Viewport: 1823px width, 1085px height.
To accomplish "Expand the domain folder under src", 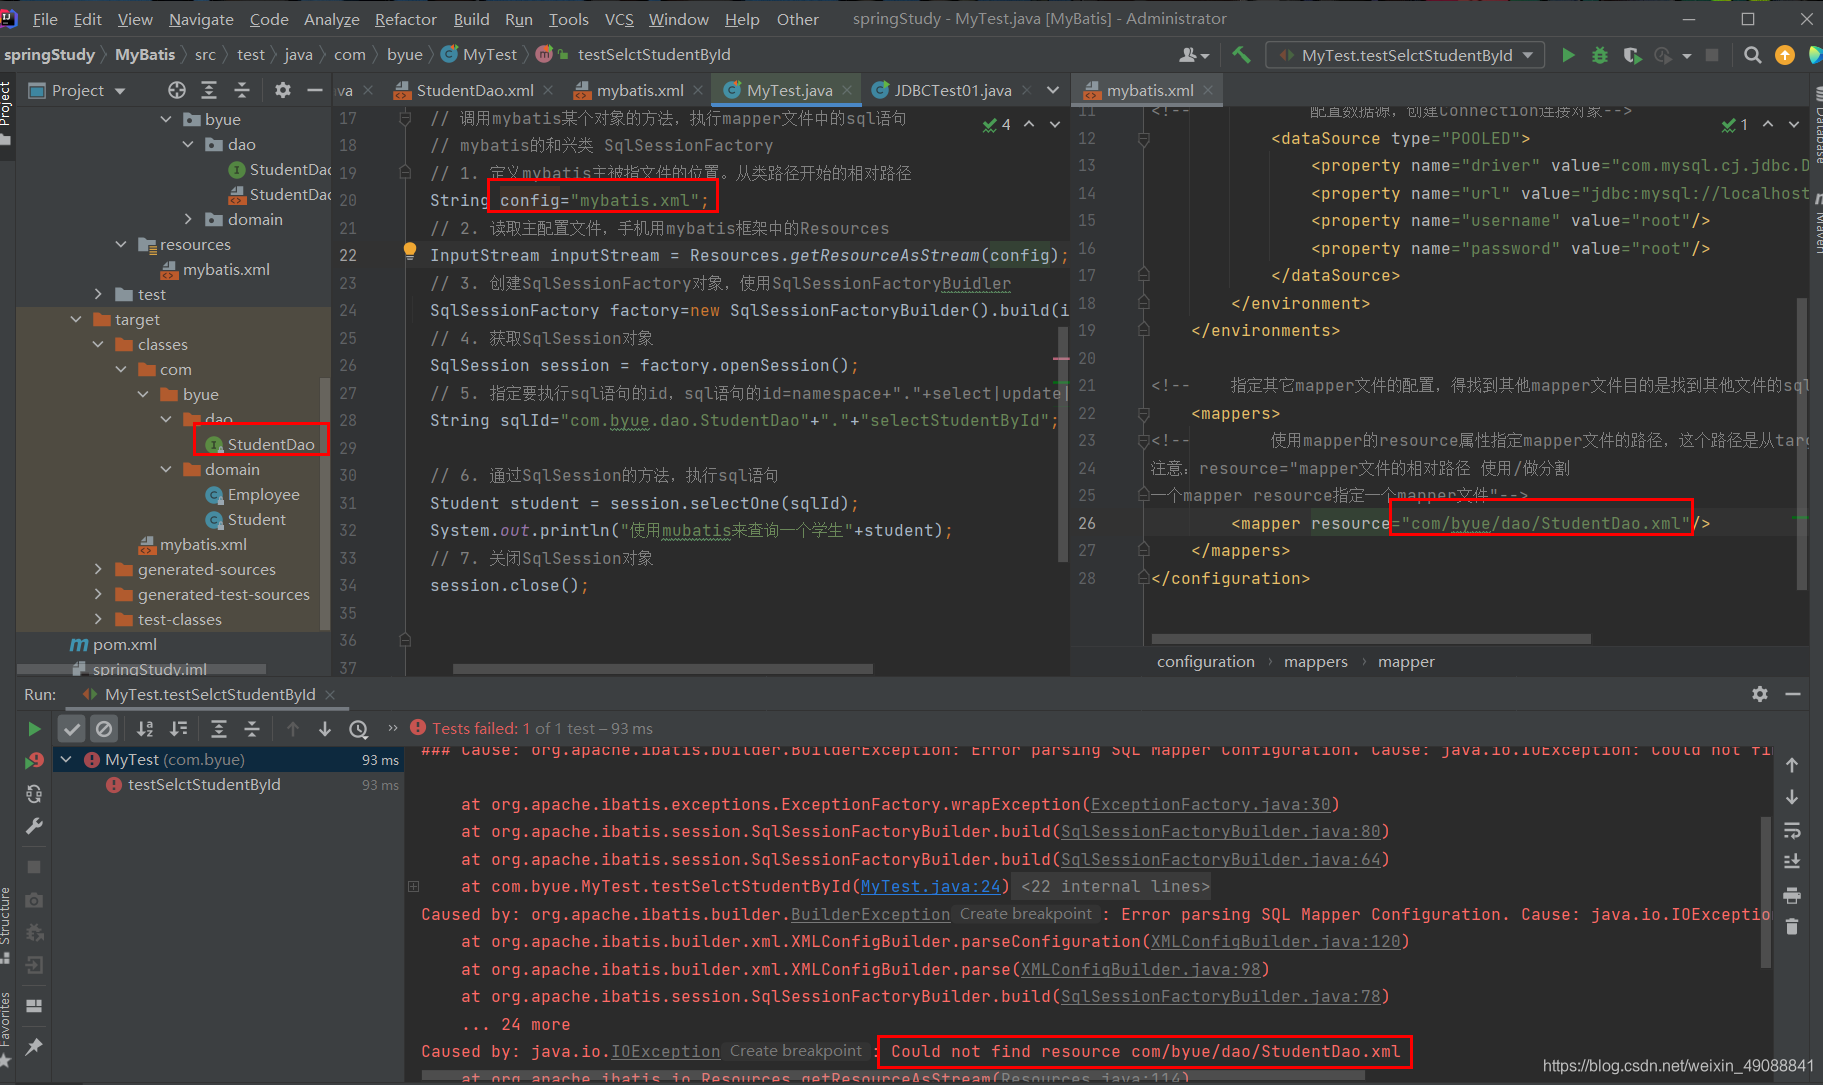I will click(188, 219).
